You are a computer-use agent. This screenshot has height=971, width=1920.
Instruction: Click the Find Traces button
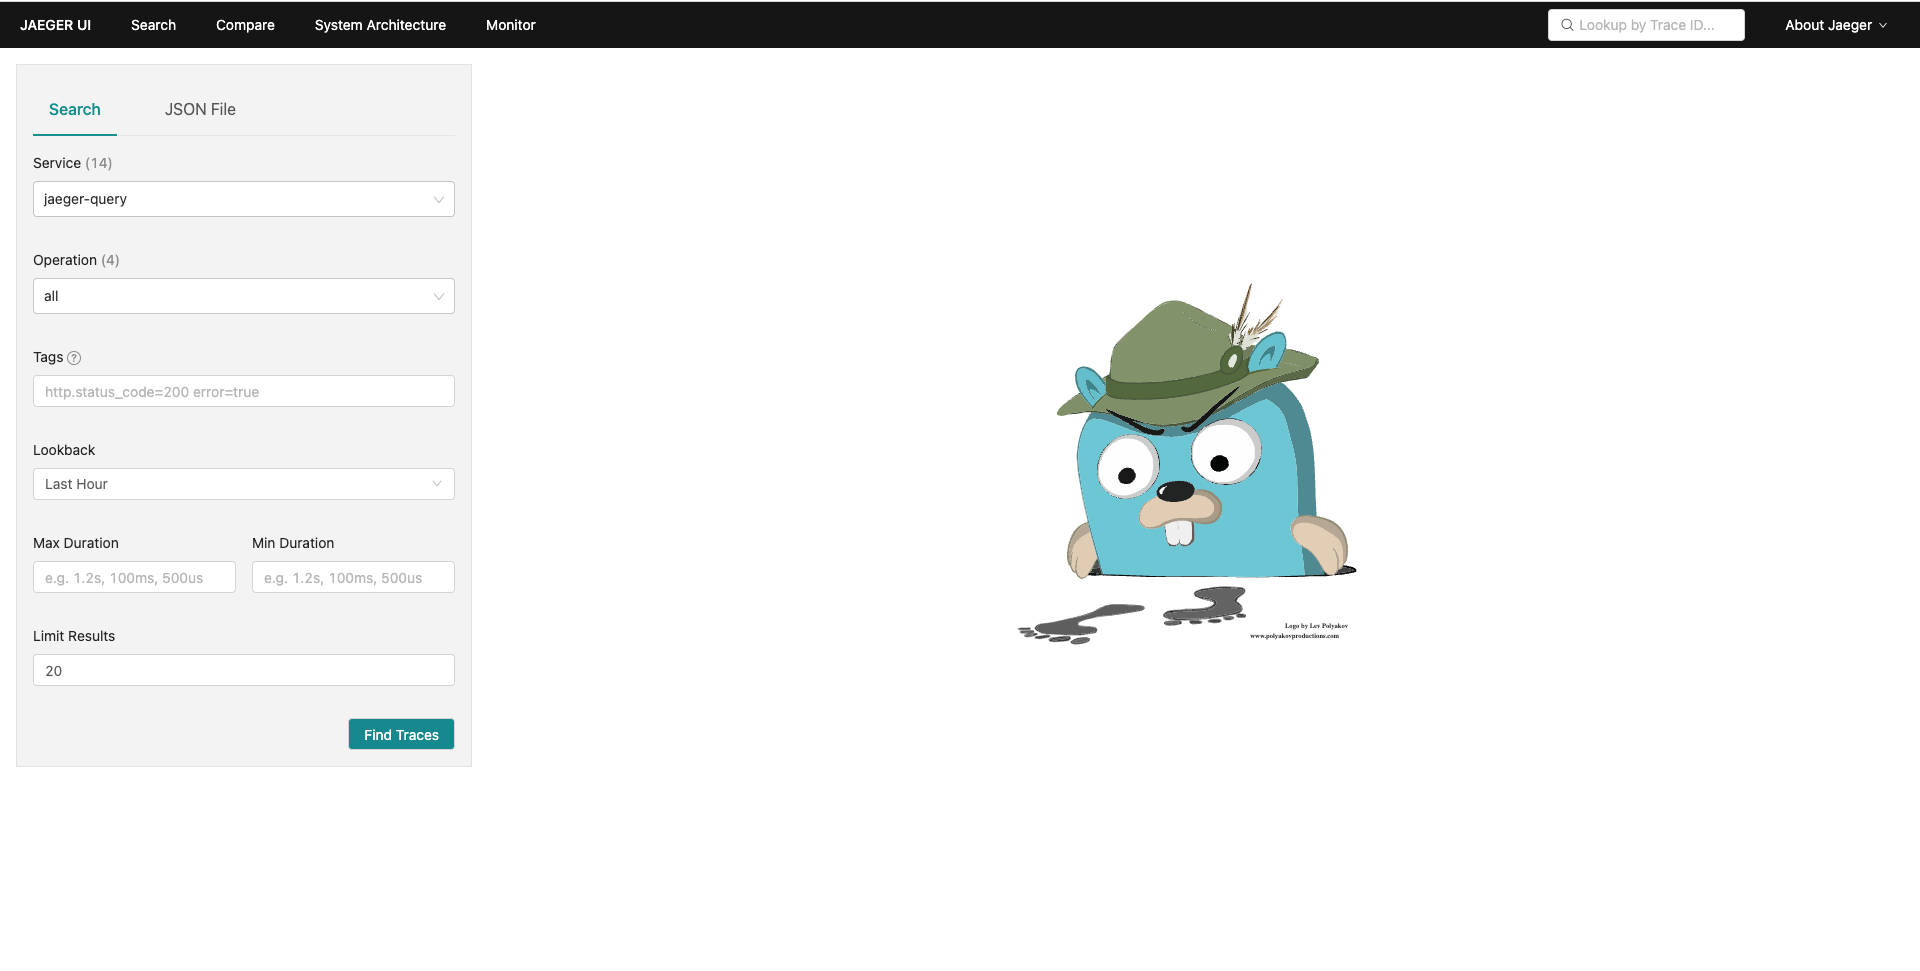click(401, 734)
